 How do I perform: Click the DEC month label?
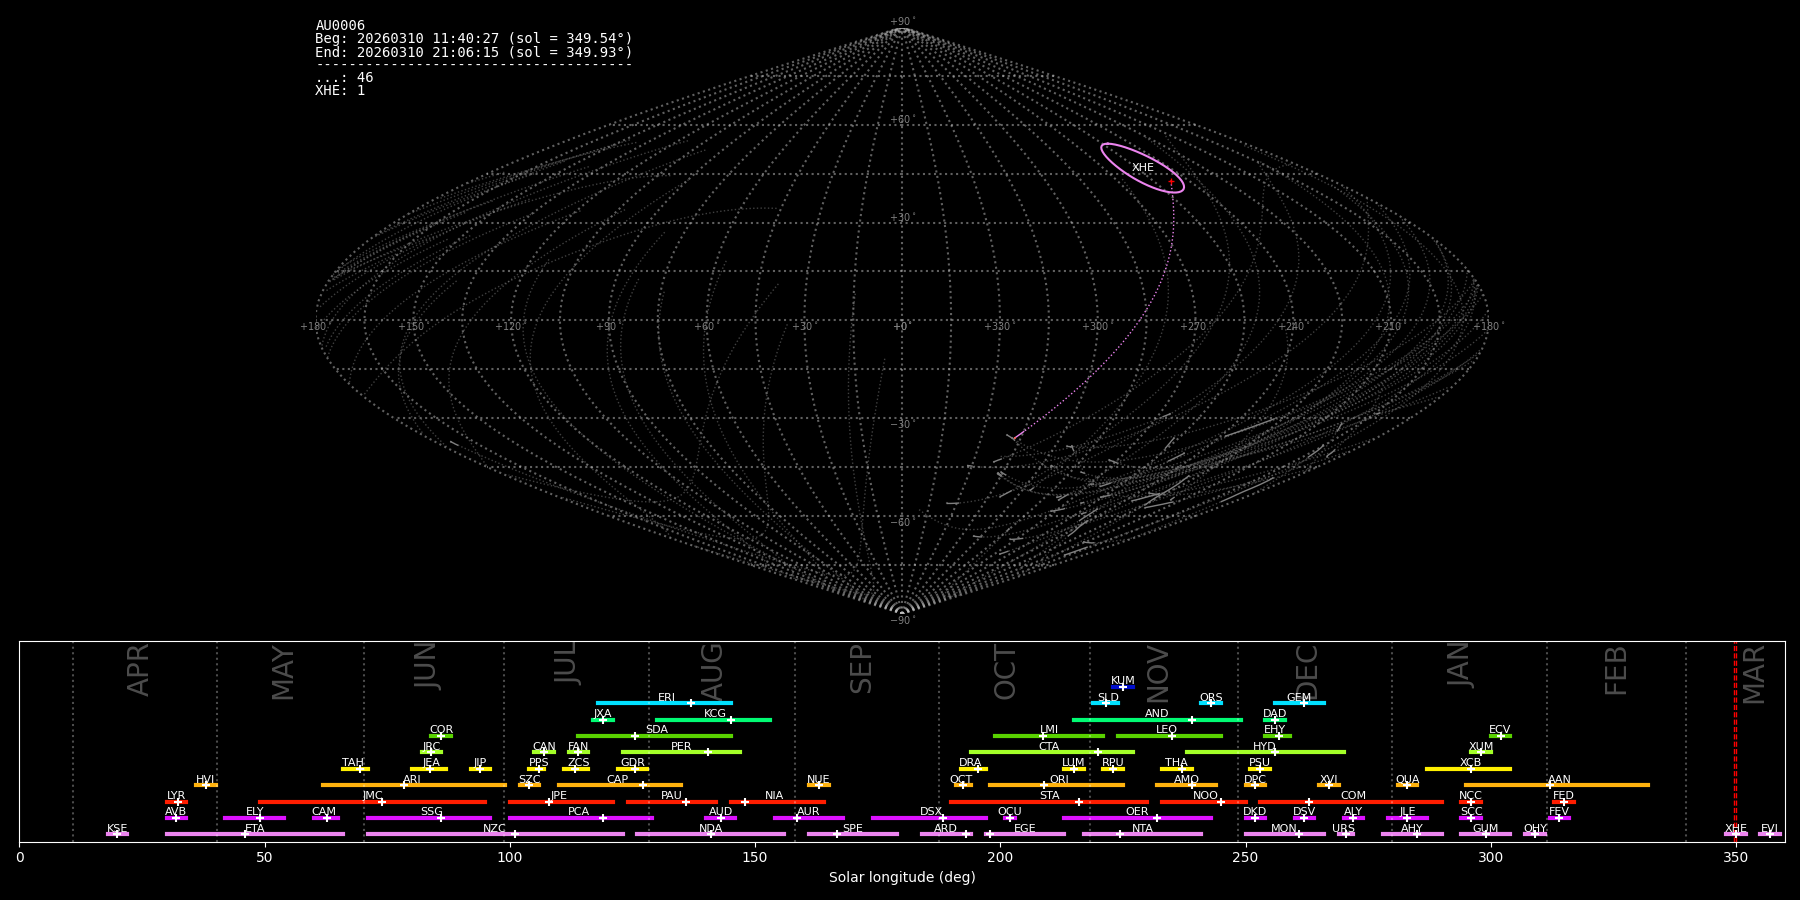click(x=1308, y=672)
